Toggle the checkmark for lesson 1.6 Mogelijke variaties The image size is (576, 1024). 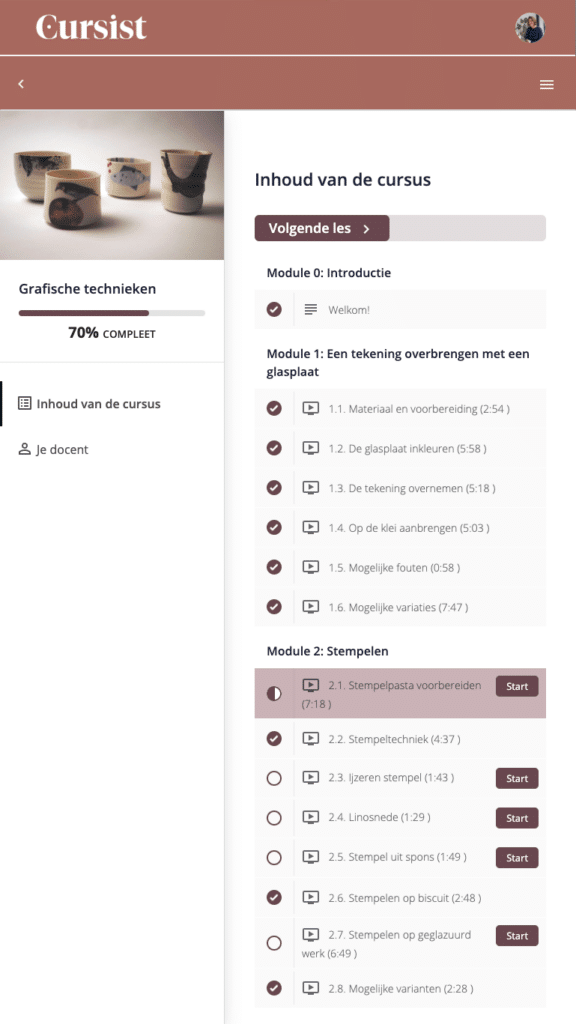[x=273, y=606]
